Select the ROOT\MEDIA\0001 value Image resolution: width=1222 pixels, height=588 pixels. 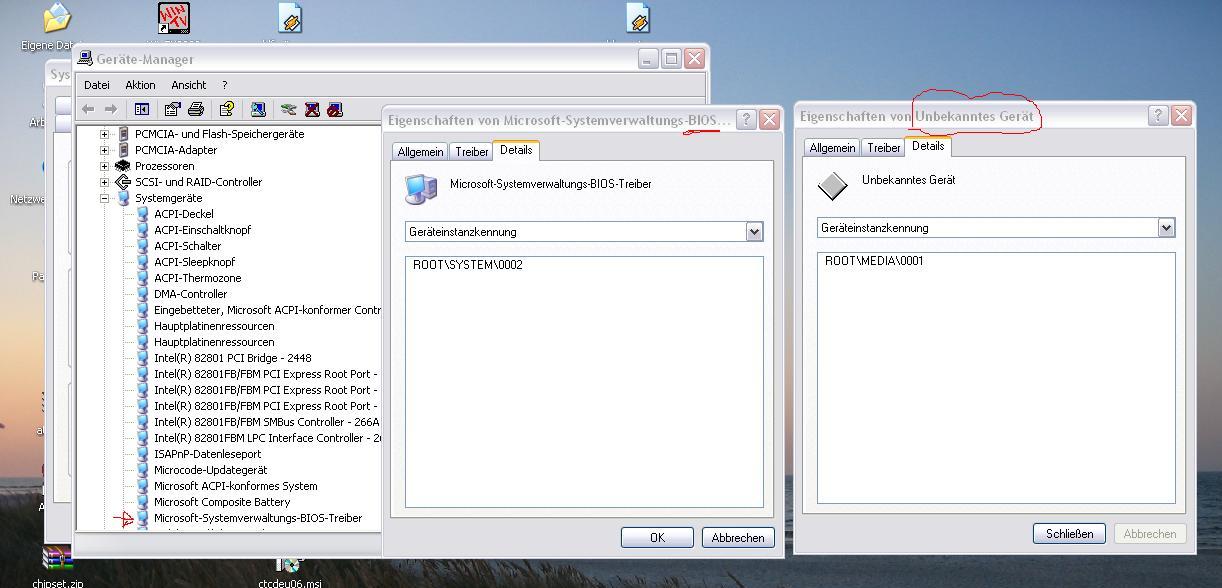tap(875, 261)
